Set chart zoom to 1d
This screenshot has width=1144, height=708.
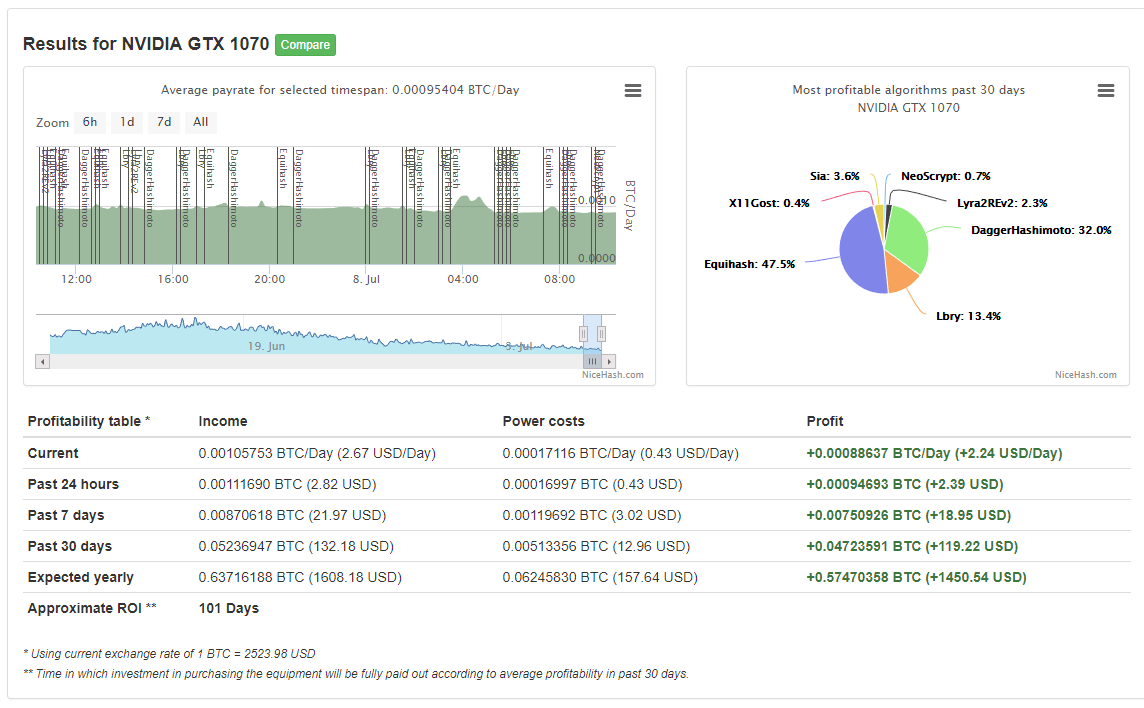coord(127,122)
